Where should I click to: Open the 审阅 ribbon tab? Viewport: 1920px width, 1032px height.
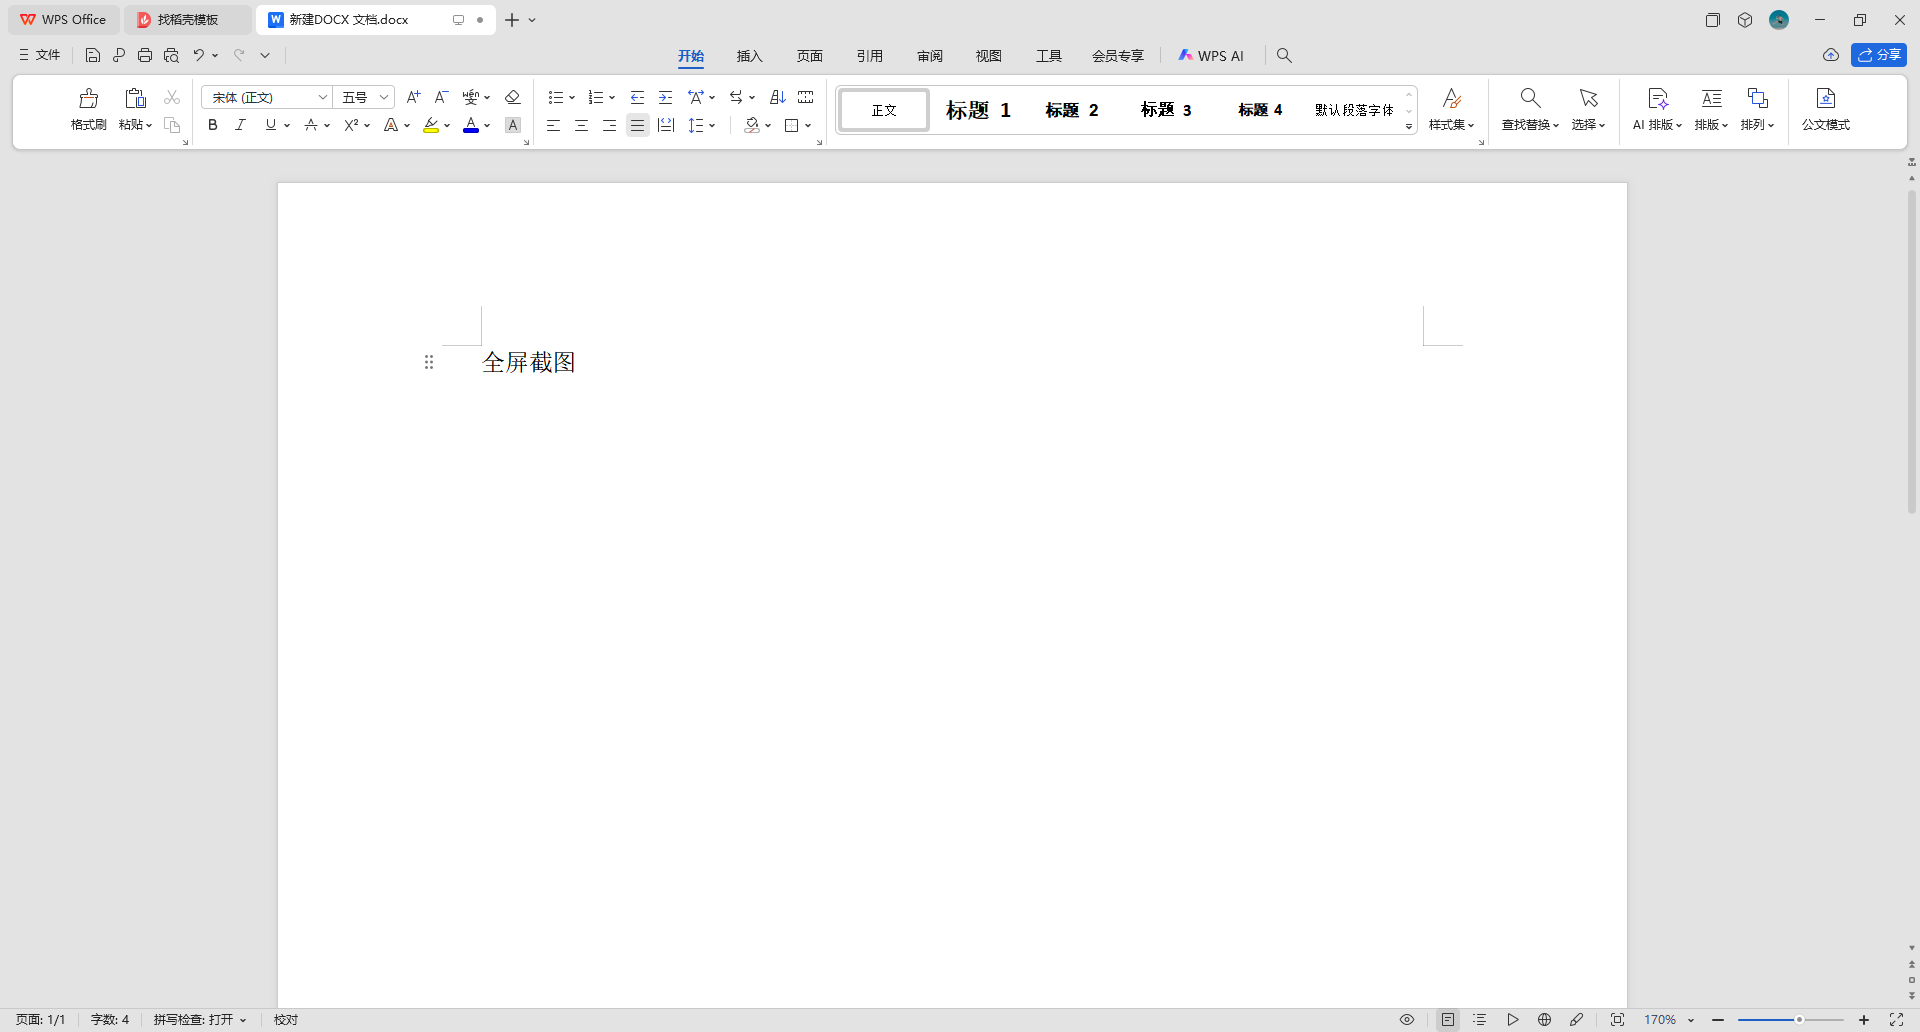[930, 56]
